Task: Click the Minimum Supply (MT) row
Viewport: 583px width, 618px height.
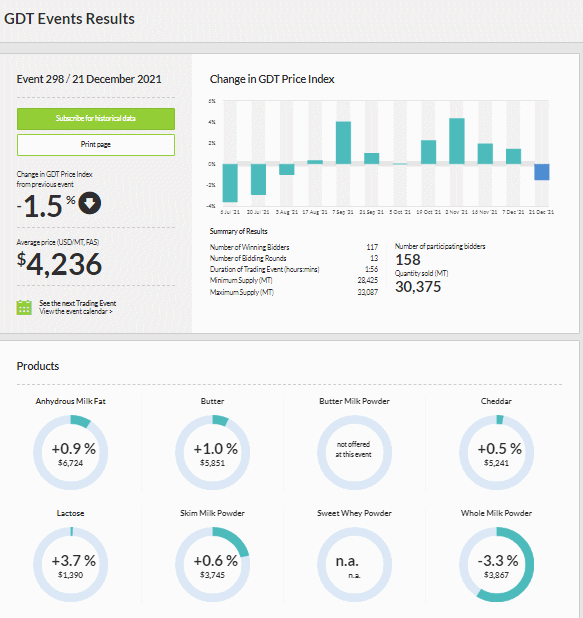Action: [x=294, y=280]
